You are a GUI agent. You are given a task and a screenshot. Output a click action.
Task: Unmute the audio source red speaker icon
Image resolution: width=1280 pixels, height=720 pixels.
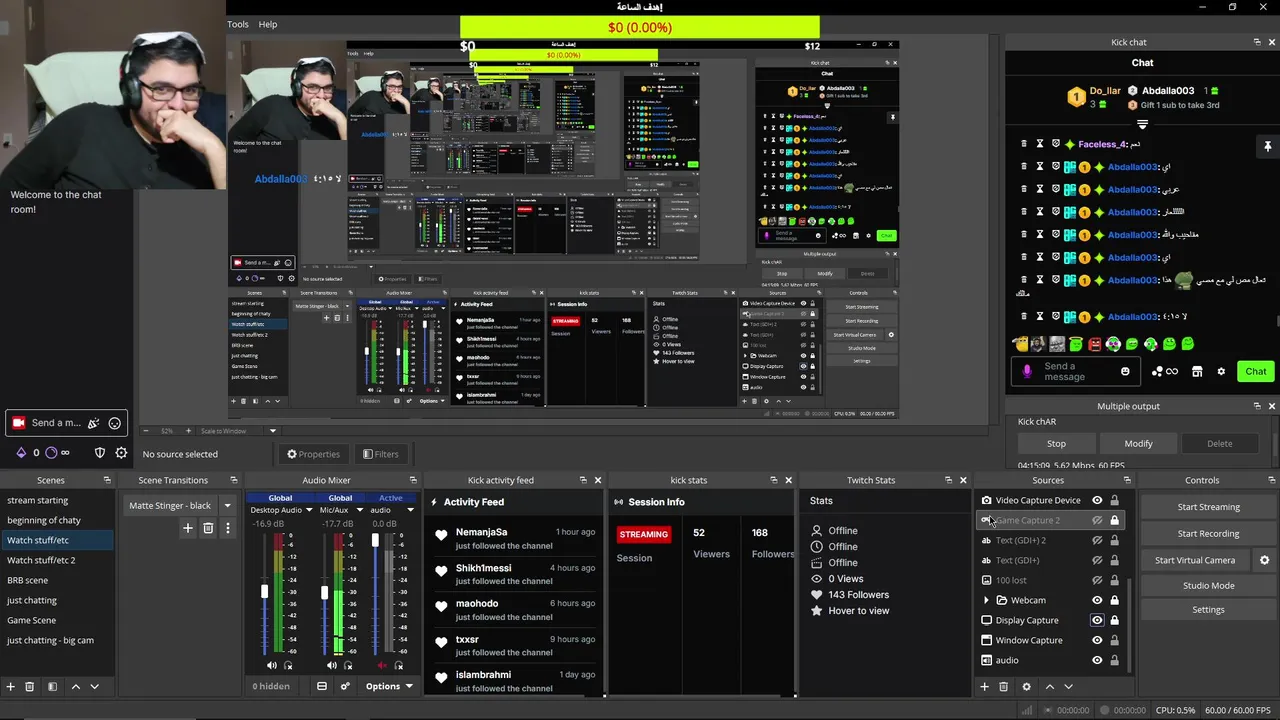point(381,665)
